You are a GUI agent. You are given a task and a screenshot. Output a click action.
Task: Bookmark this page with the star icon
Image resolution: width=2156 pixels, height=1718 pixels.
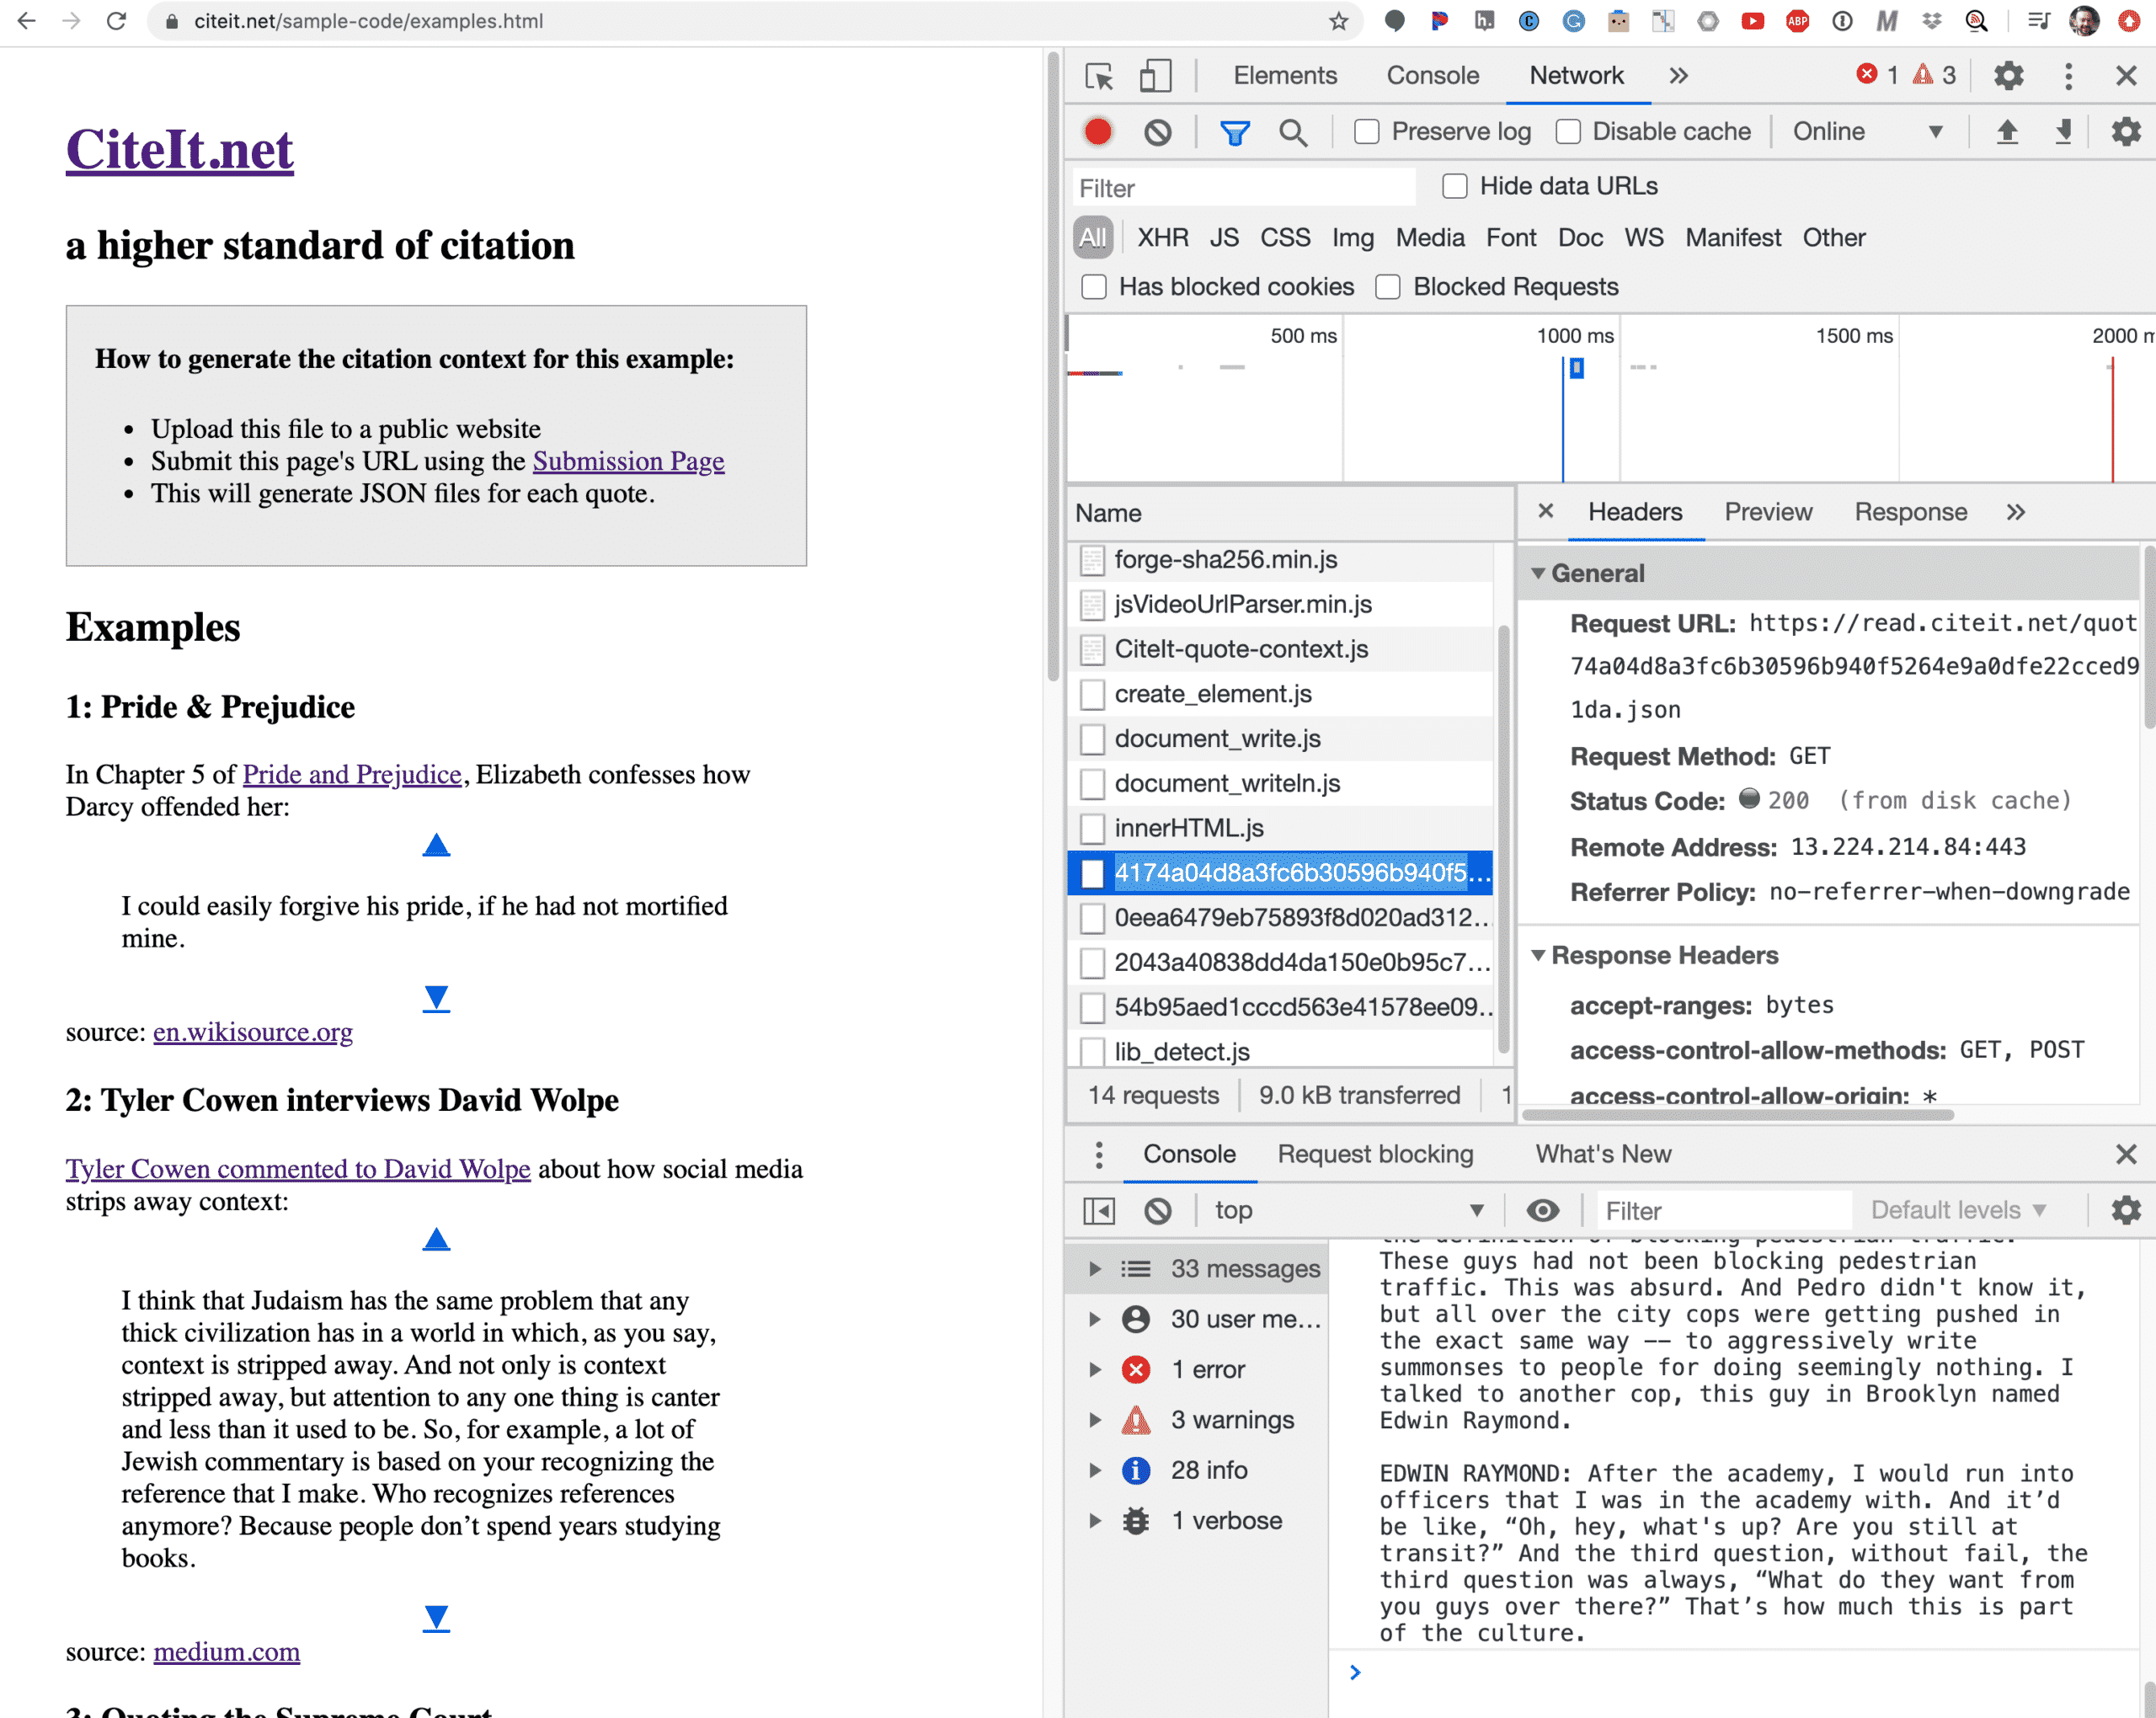(1338, 21)
